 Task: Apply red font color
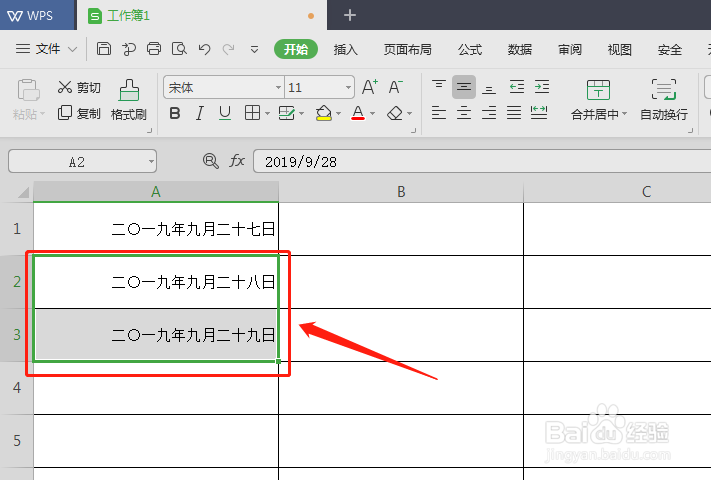pos(358,113)
